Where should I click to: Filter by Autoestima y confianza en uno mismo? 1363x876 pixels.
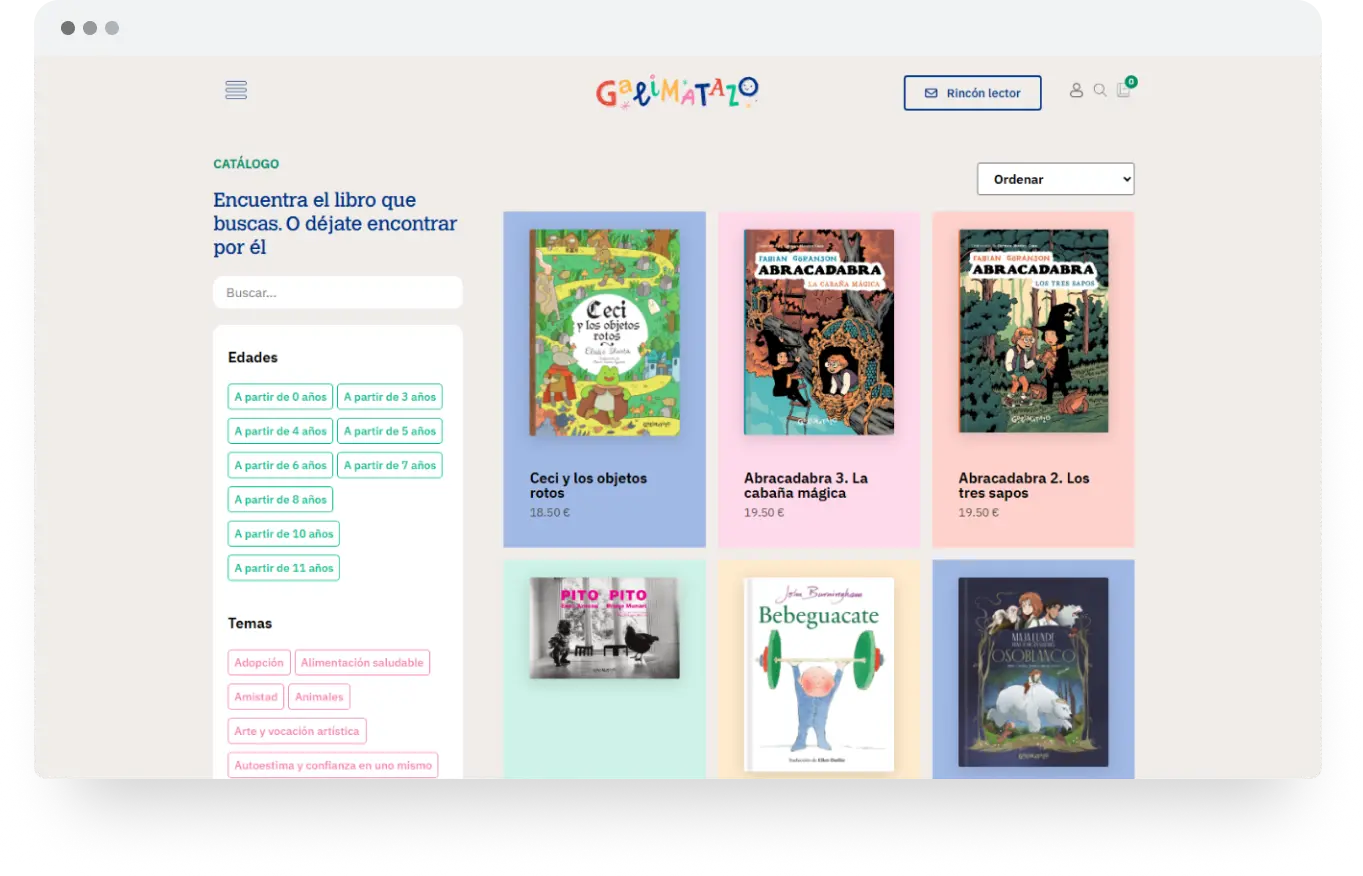[x=333, y=766]
